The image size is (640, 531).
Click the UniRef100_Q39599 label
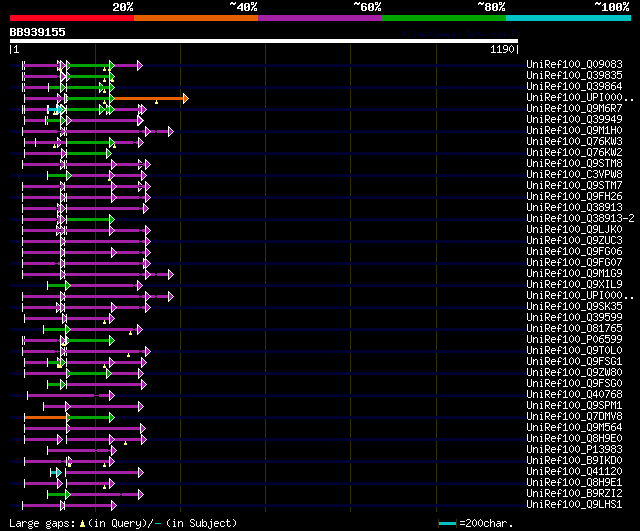click(x=574, y=318)
